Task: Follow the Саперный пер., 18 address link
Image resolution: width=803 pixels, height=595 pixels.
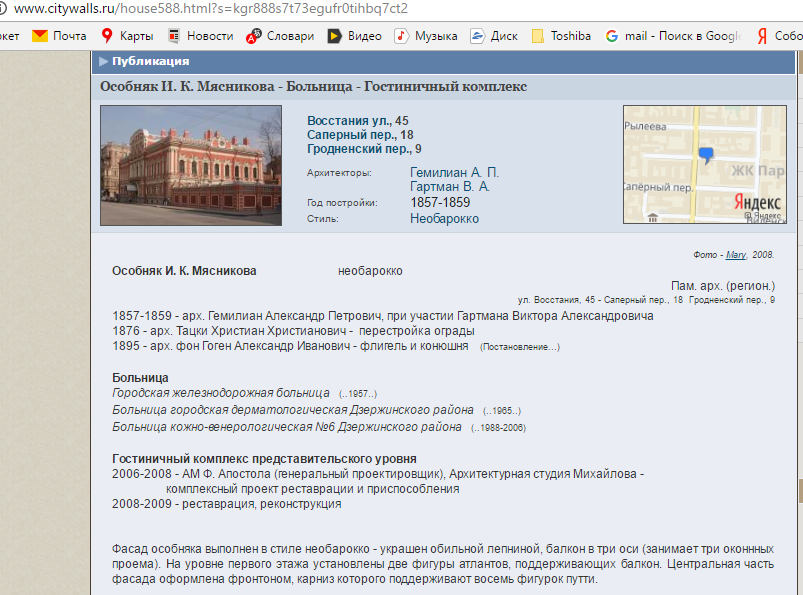Action: click(x=360, y=135)
